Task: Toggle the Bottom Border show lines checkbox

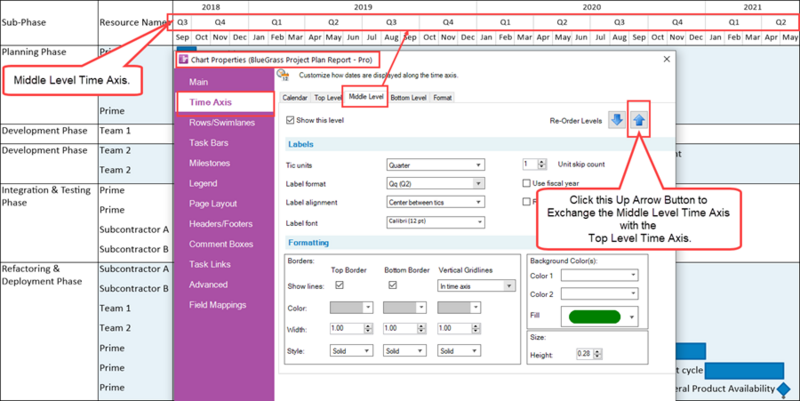Action: (392, 285)
